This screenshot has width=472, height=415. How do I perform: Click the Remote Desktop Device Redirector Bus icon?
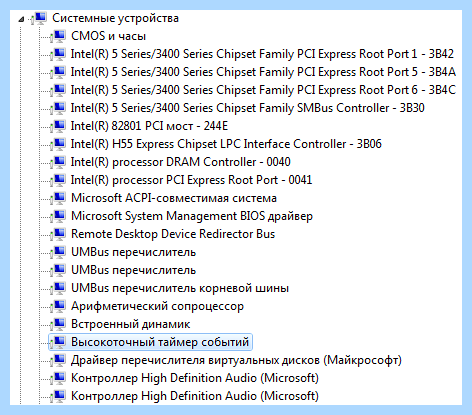click(x=58, y=234)
